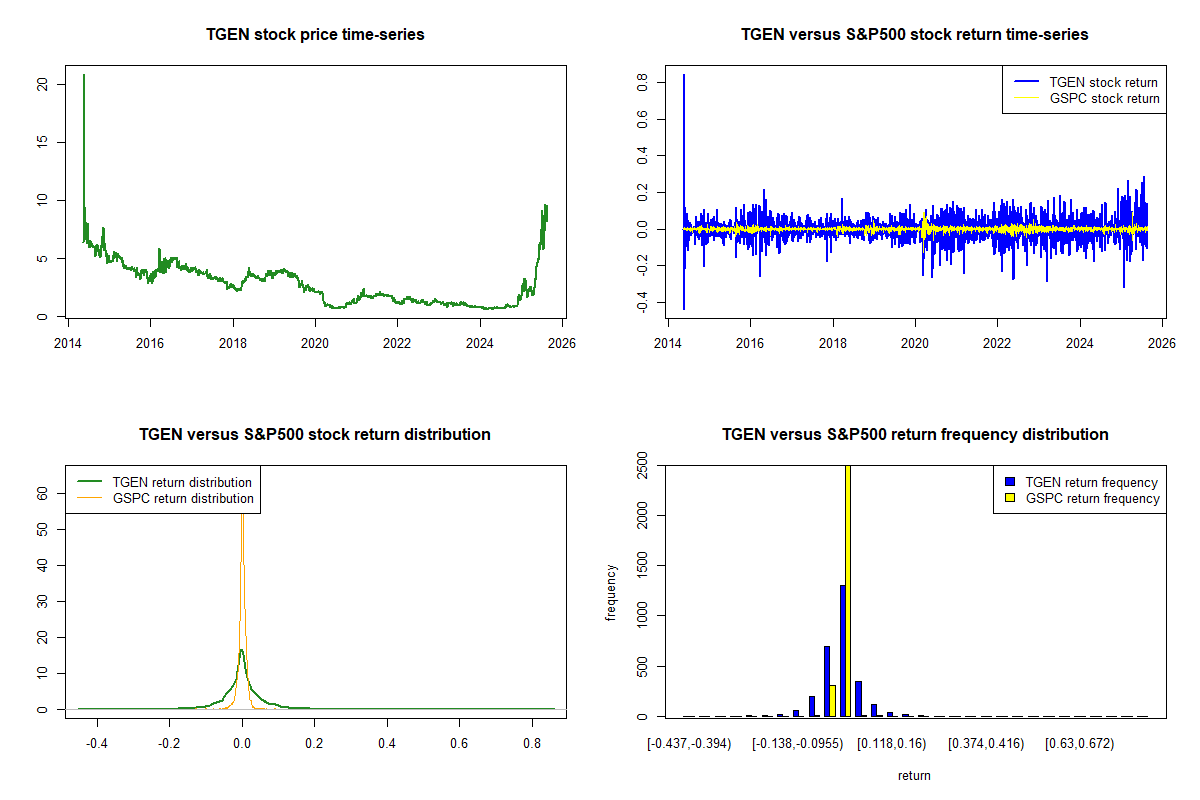Screen dimensions: 1200x800
Task: Click the green line beside TGEN return distribution
Action: [90, 482]
